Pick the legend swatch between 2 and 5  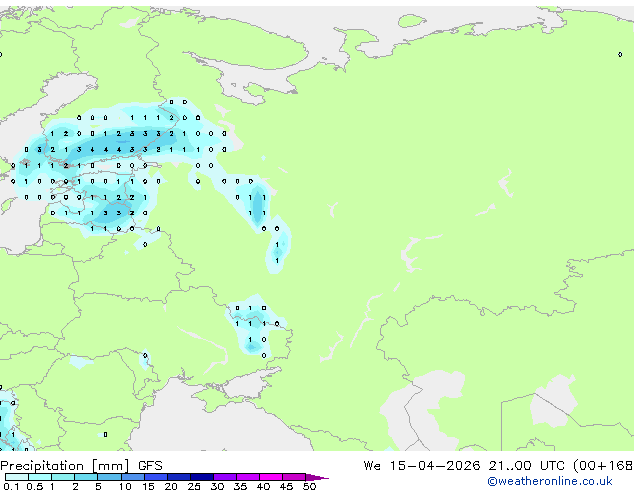click(x=86, y=477)
